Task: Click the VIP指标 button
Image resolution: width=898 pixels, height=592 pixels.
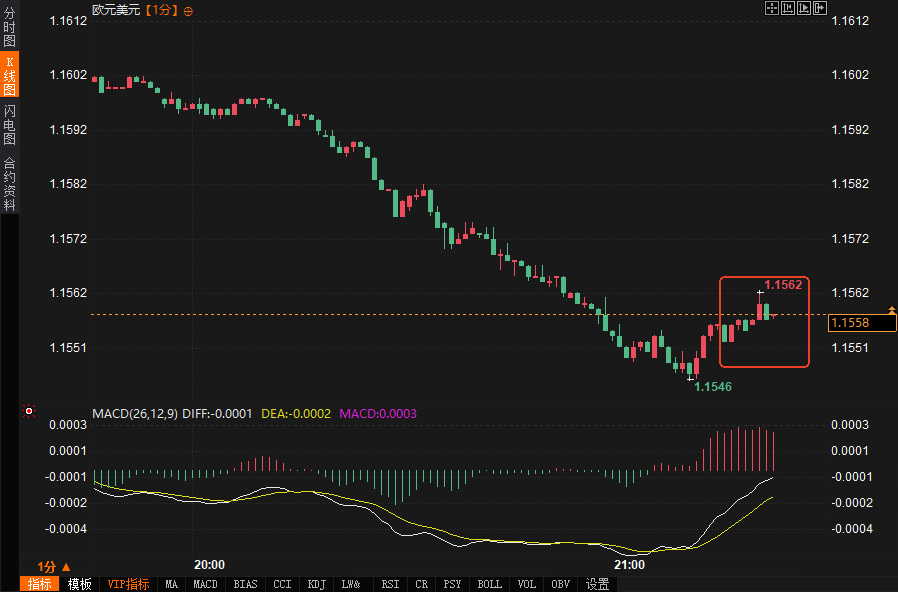Action: [x=128, y=584]
